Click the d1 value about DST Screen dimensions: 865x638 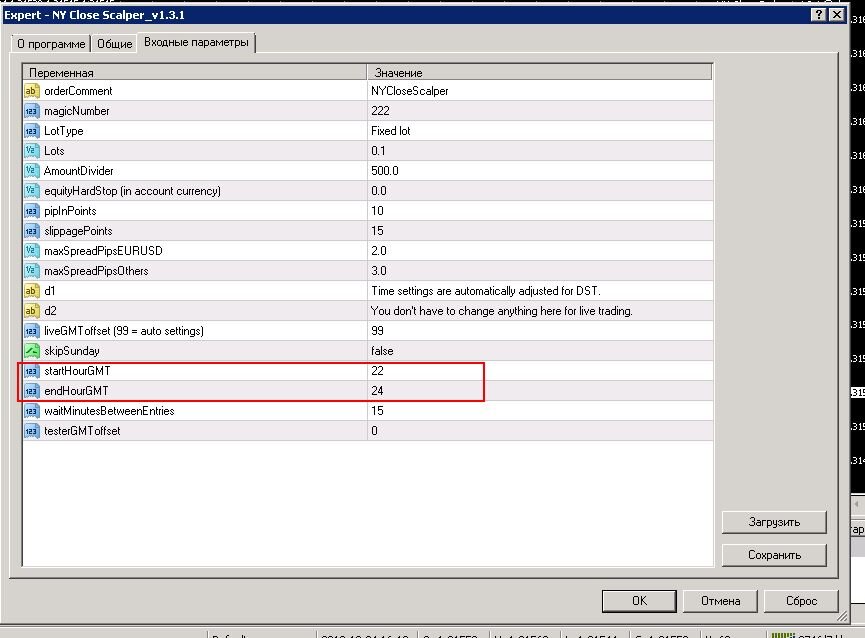click(485, 291)
